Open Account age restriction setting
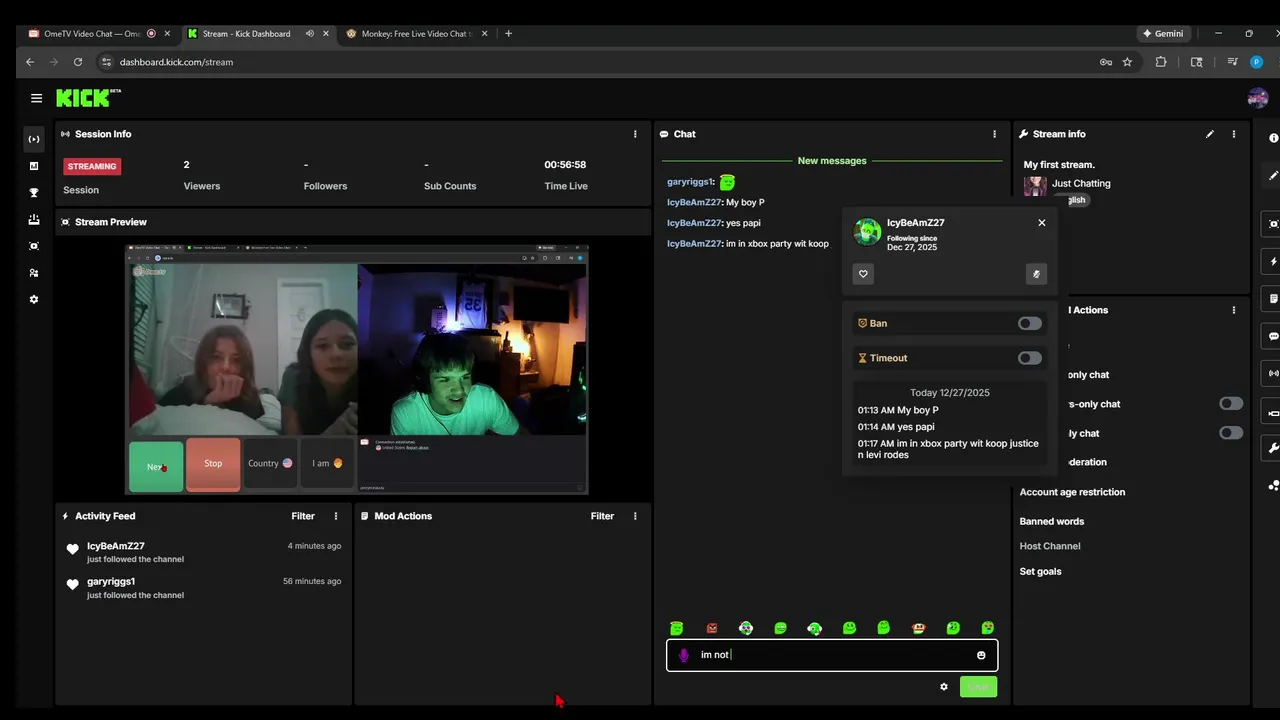1280x720 pixels. click(1072, 492)
